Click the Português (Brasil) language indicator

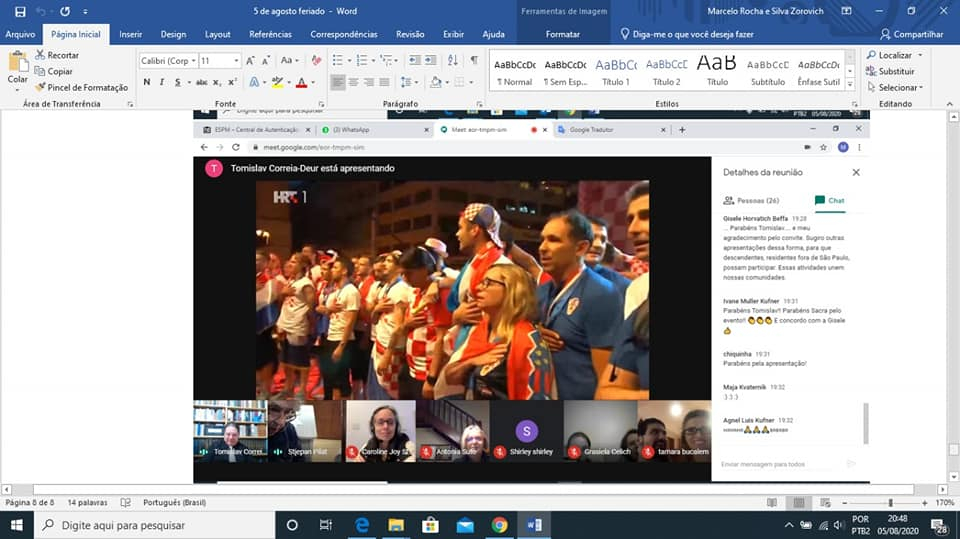click(x=174, y=502)
